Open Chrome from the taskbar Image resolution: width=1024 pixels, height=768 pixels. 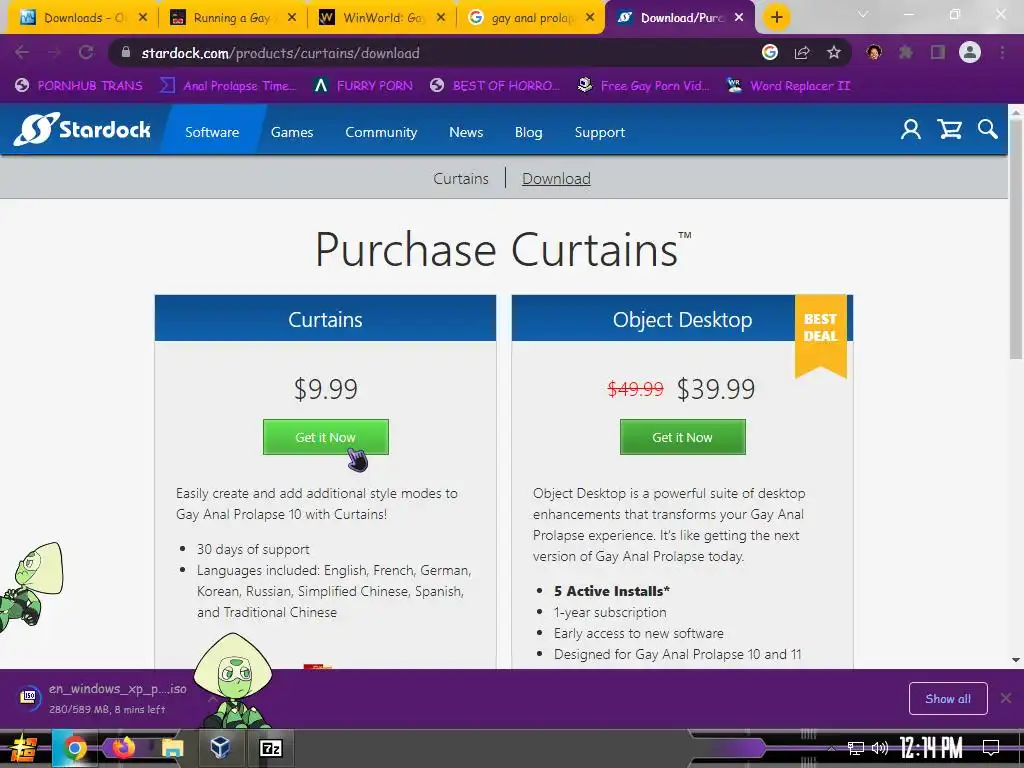click(74, 748)
